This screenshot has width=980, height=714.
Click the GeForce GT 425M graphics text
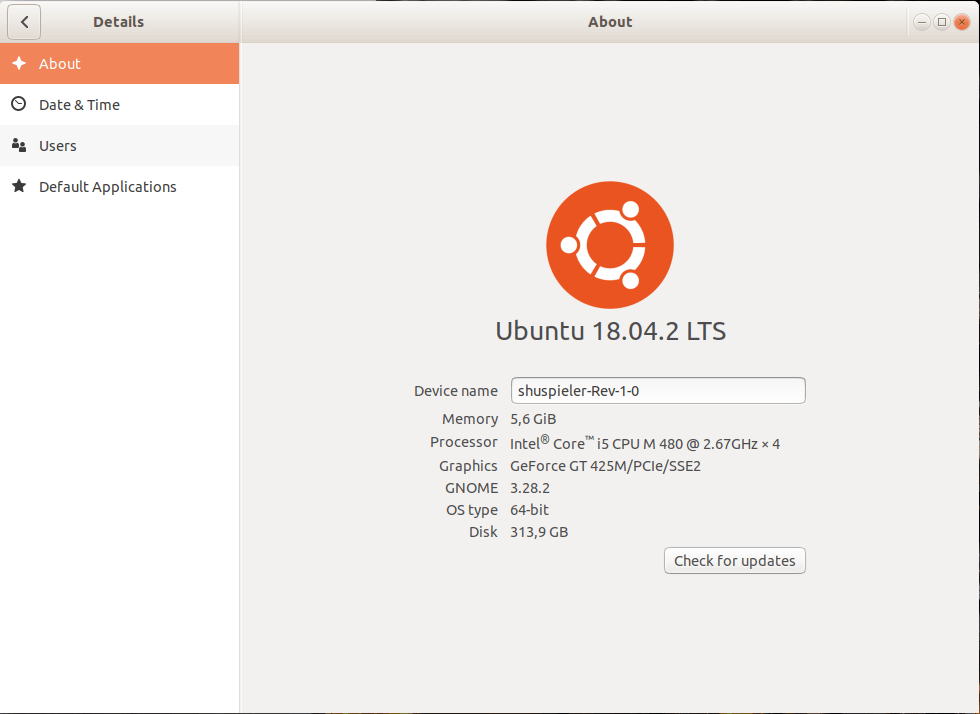pyautogui.click(x=605, y=466)
